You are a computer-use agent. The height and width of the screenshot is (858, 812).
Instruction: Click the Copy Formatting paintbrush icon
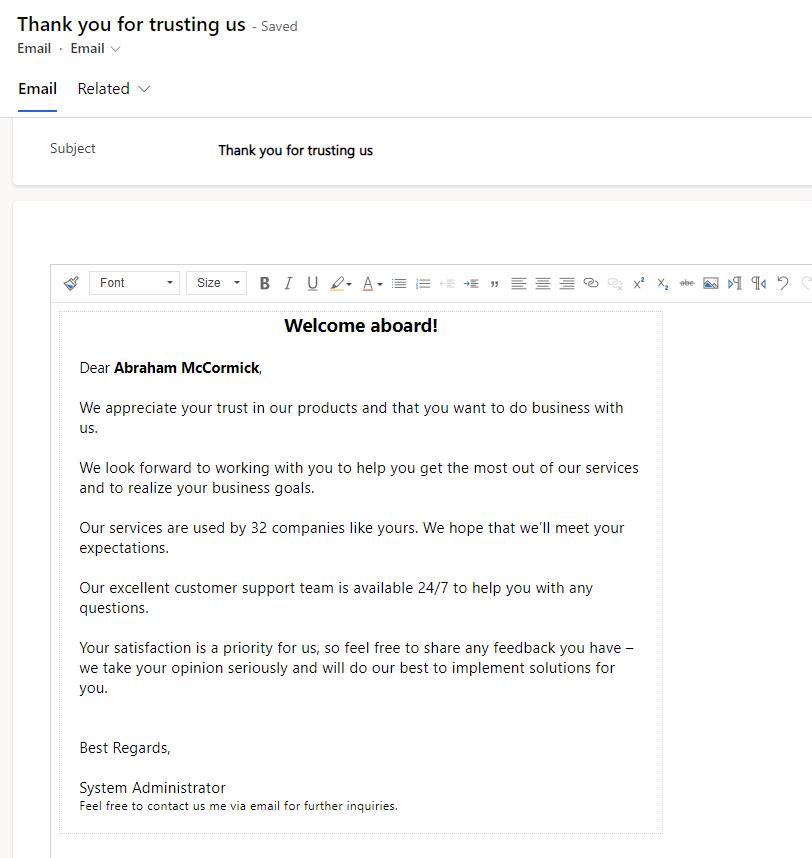(x=71, y=283)
